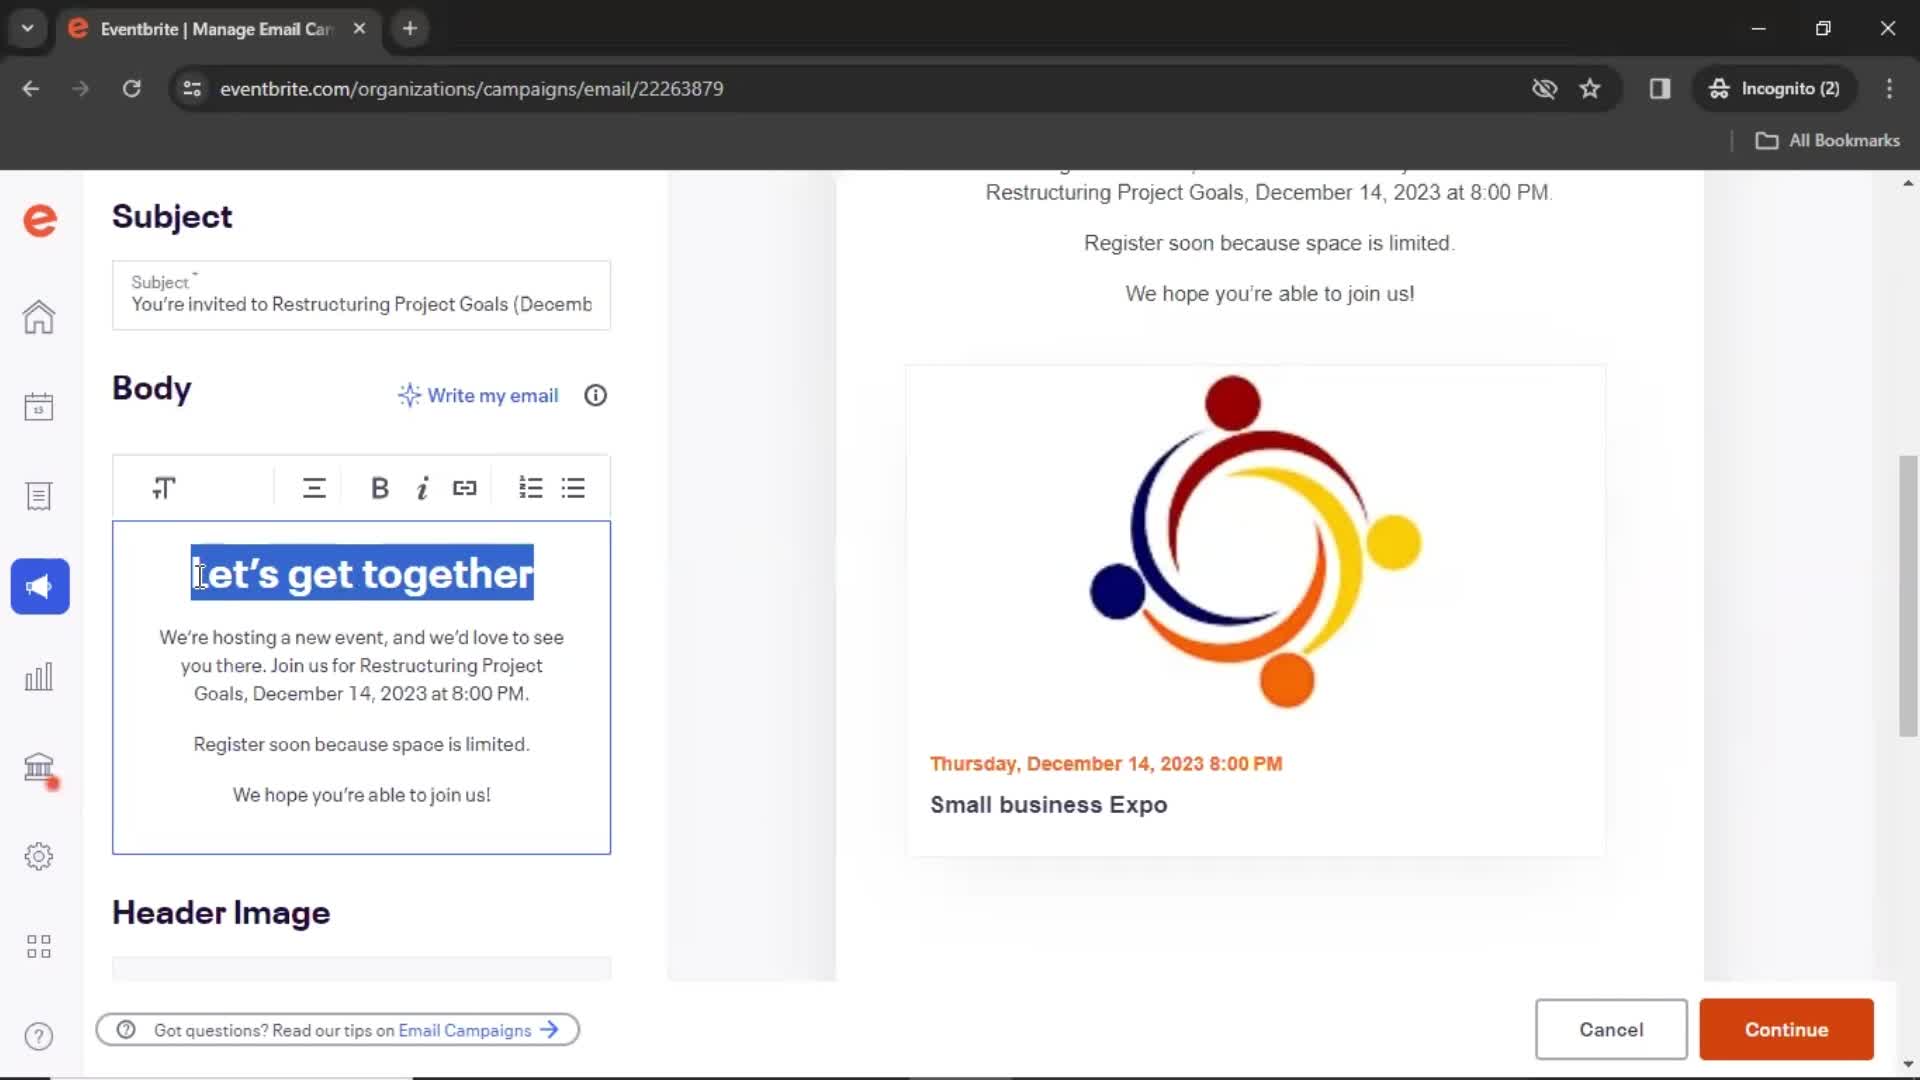This screenshot has width=1920, height=1080.
Task: Apply bulleted list formatting
Action: [573, 488]
